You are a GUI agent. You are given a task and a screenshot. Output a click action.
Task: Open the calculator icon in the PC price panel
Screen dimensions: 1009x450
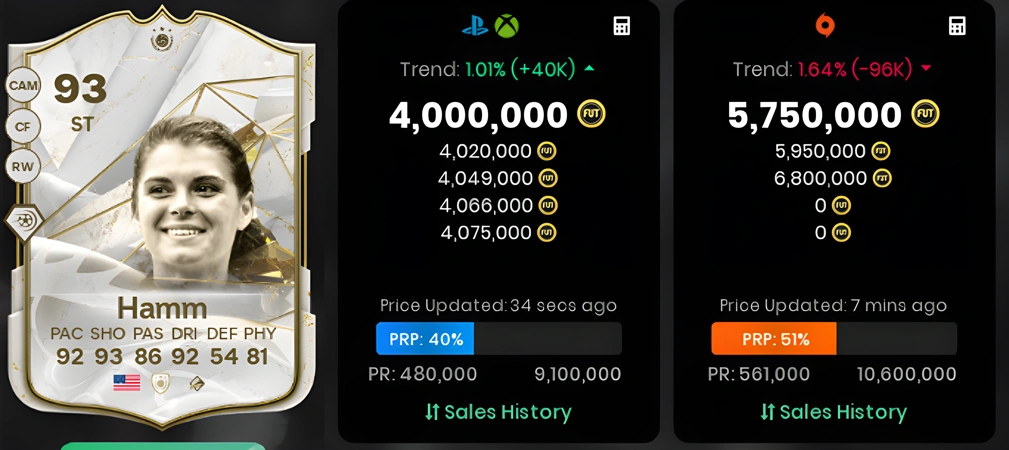click(958, 26)
